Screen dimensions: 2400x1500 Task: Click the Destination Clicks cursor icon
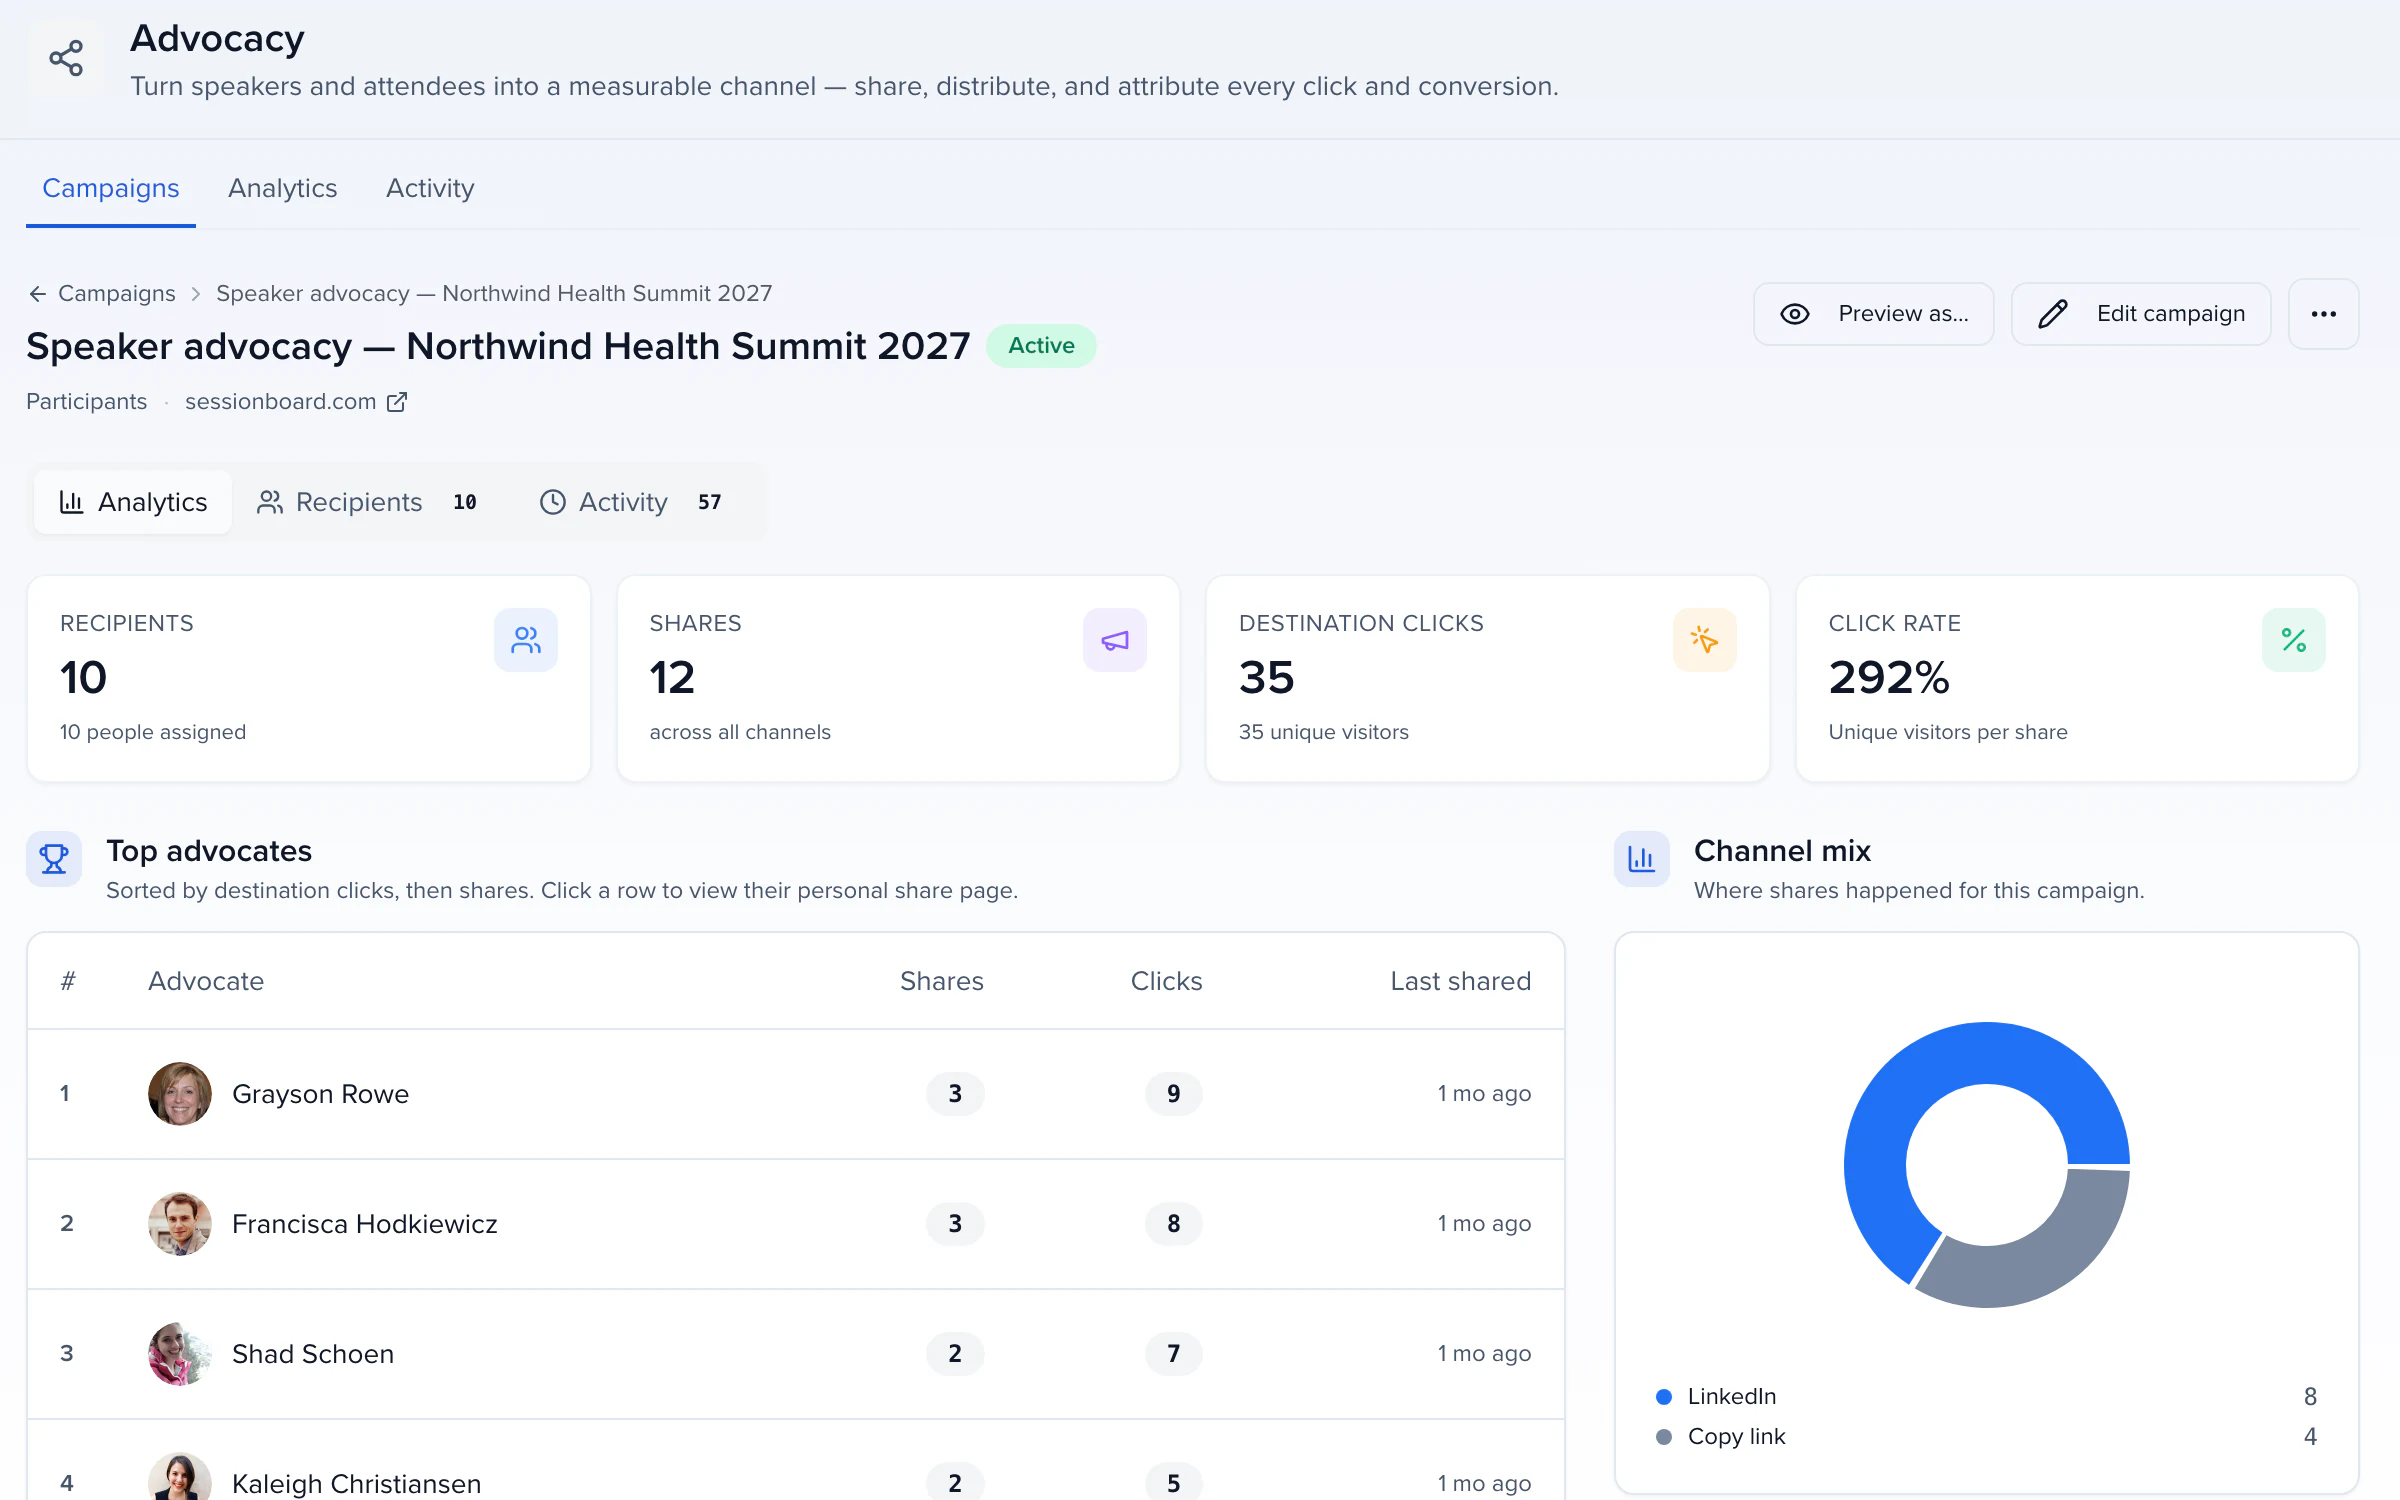(1705, 640)
